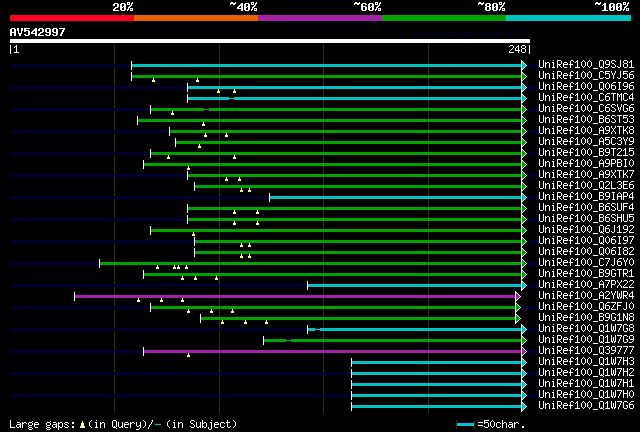Viewport: 640px width, 432px height.
Task: Select the query name AV542997
Action: [38, 32]
